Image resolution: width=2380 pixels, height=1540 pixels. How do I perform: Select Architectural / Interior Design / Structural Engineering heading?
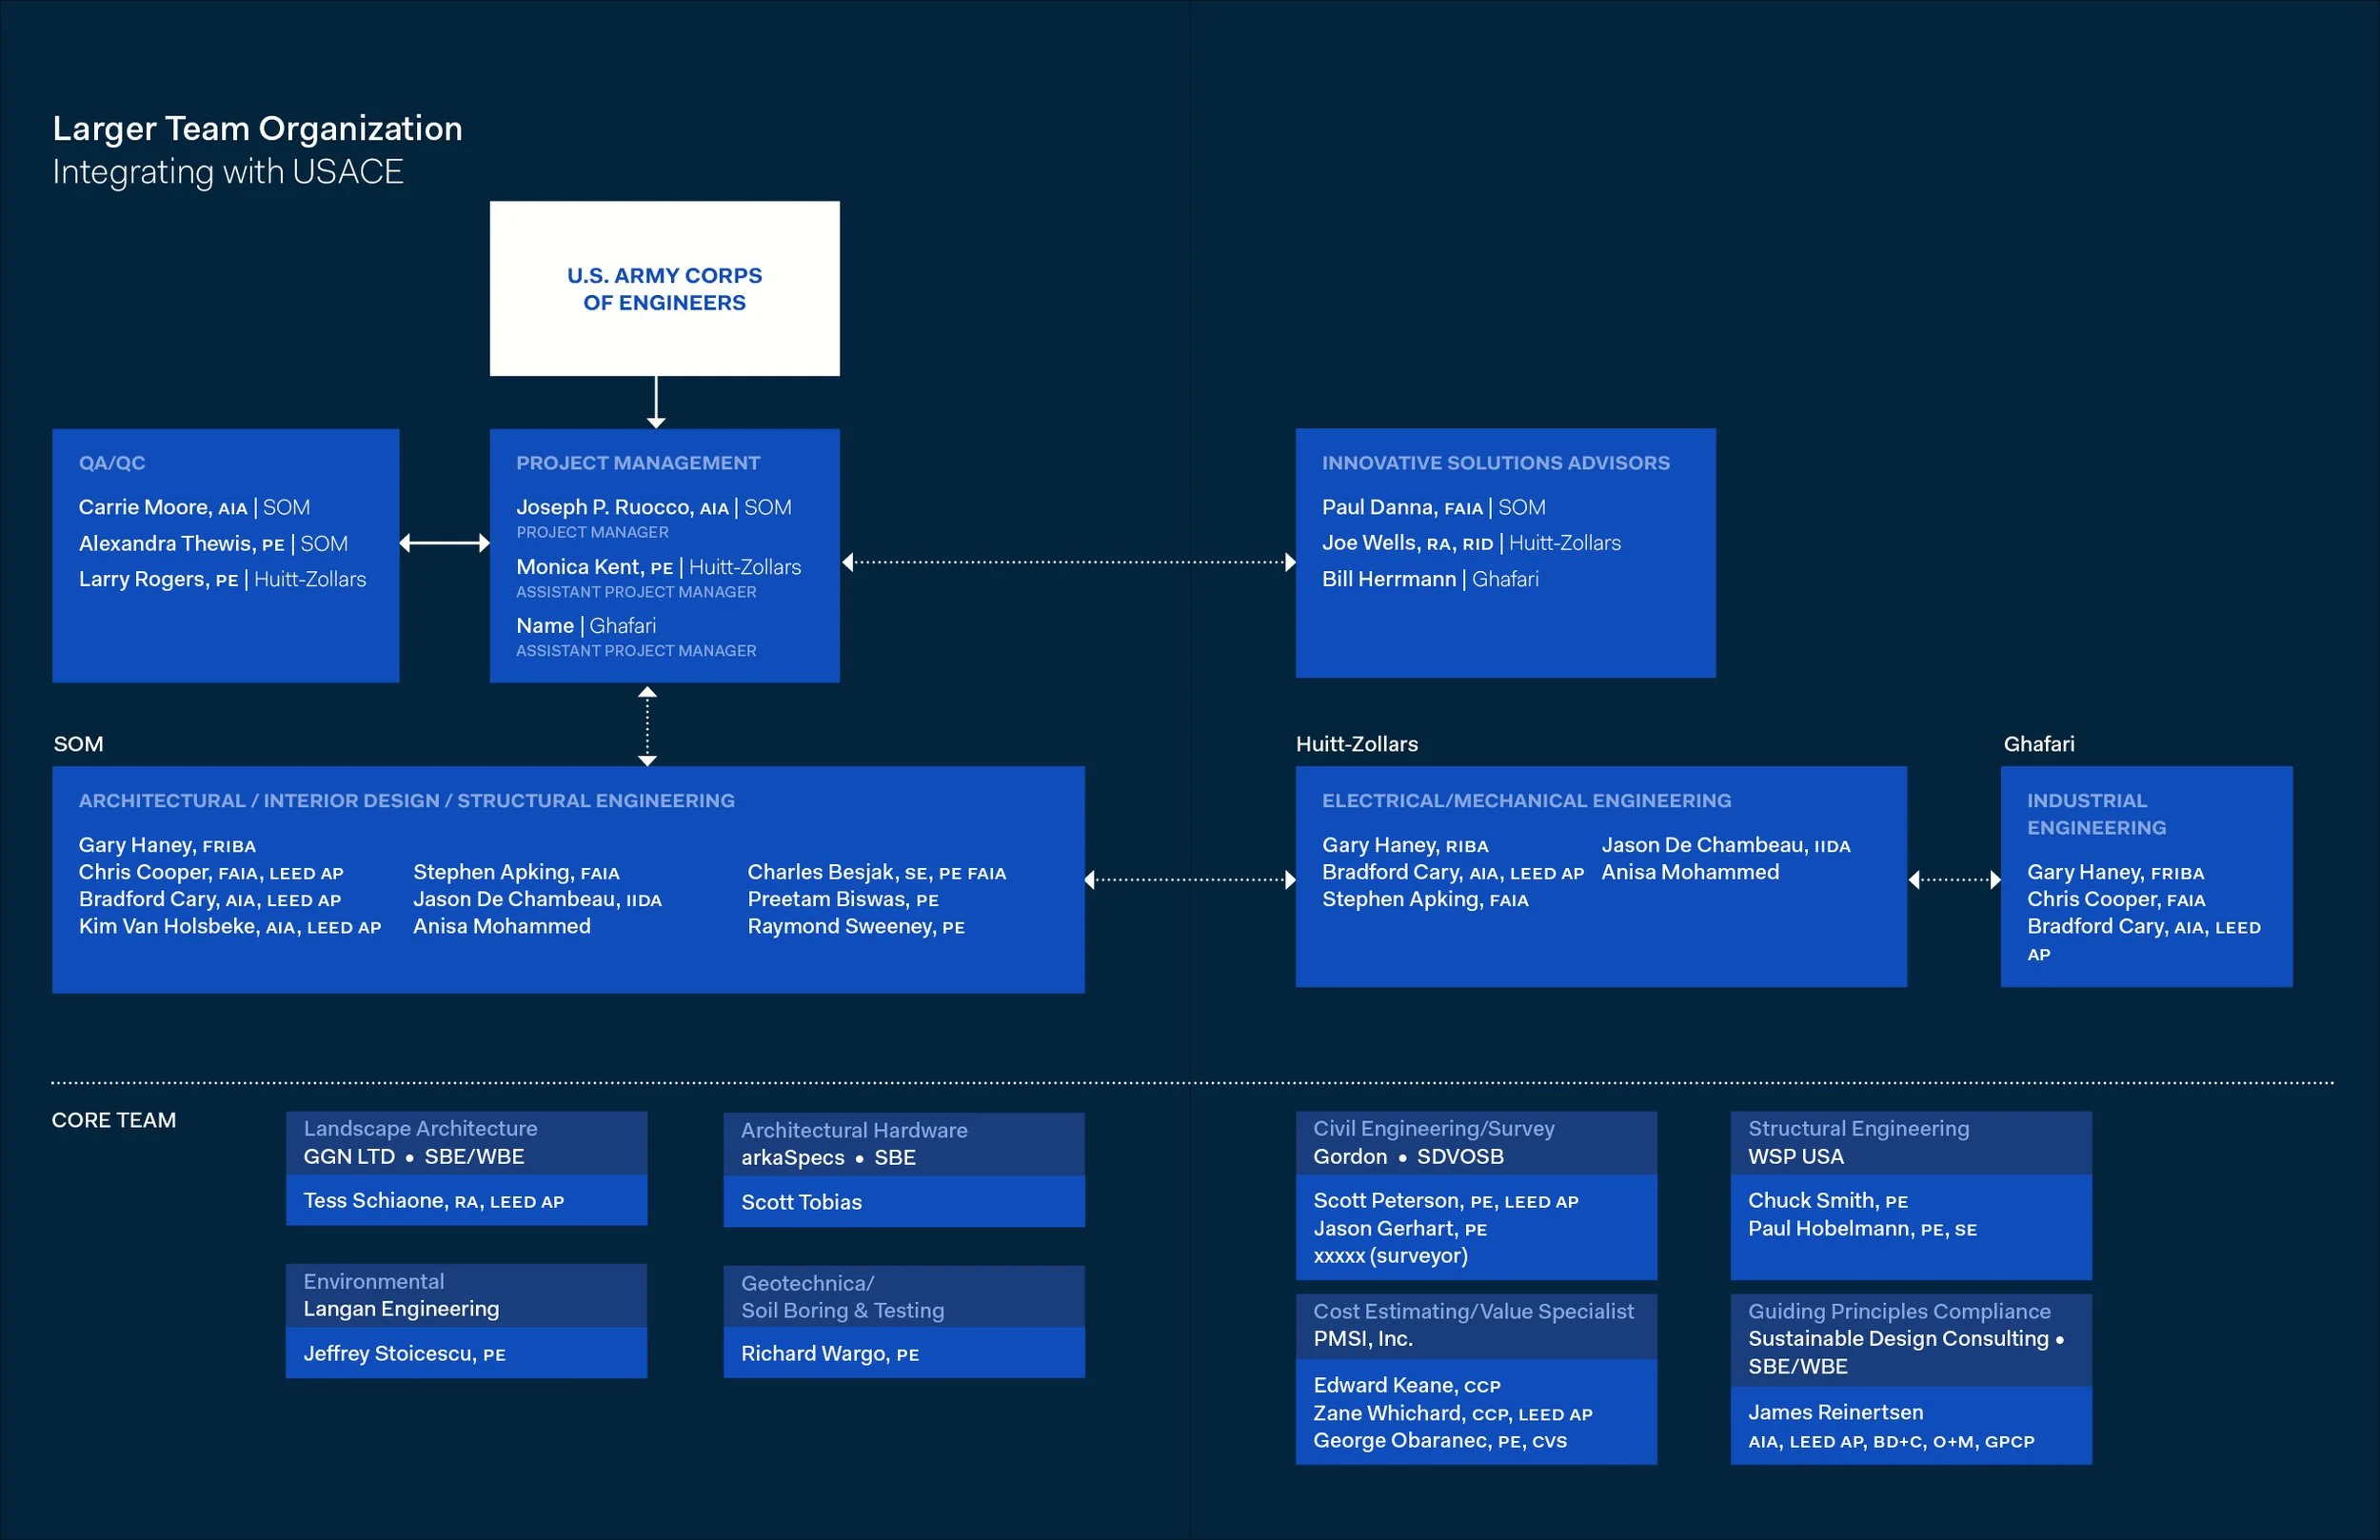coord(407,801)
